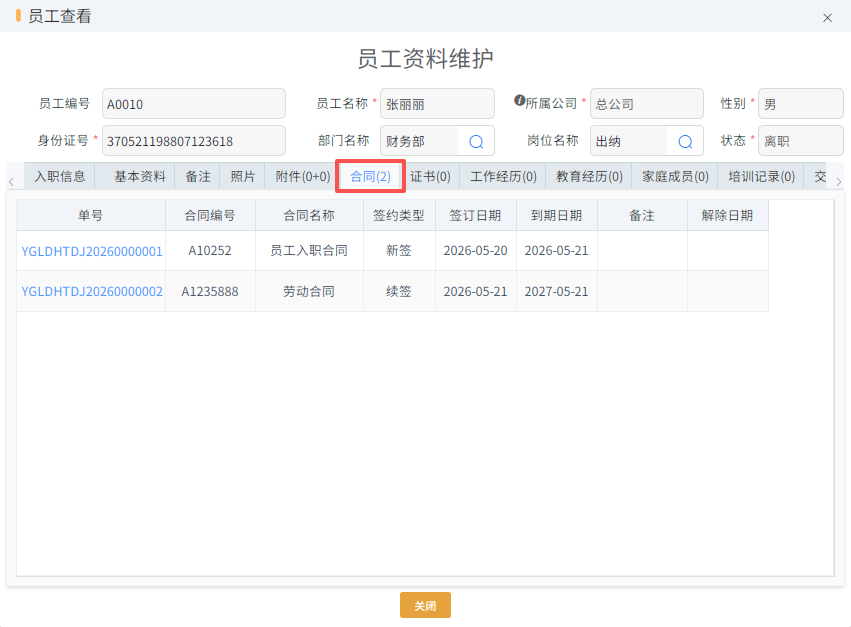Screen dimensions: 851x627
Task: Switch to the 培训记录(0) tab
Action: point(761,176)
